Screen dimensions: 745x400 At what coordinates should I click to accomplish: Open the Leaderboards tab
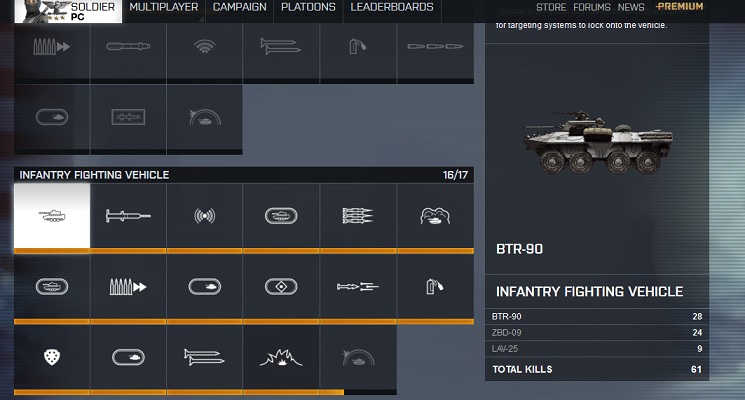point(392,7)
